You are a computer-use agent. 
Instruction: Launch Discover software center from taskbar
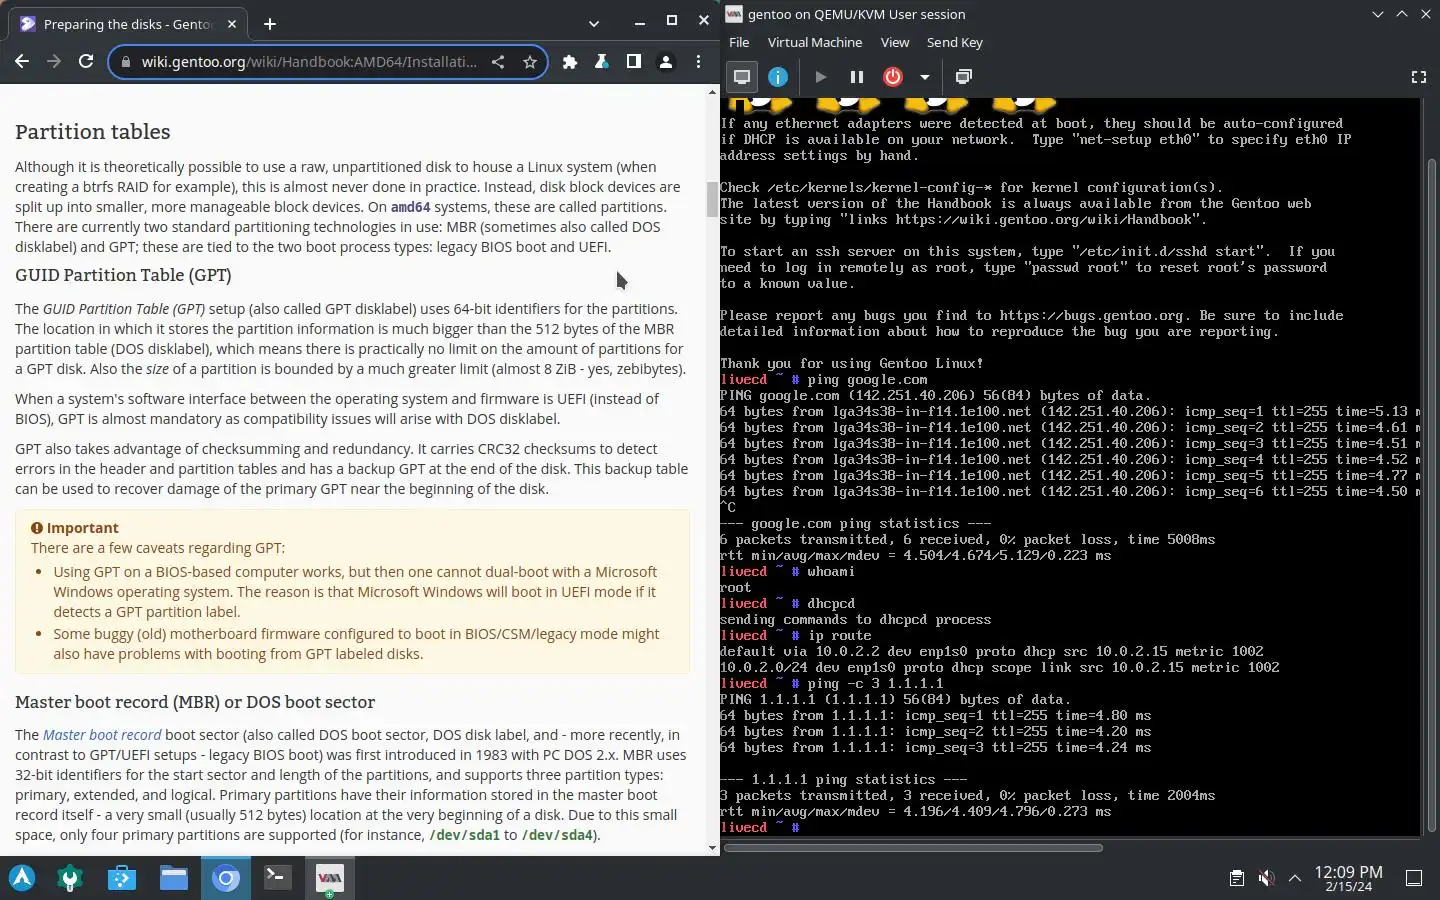tap(122, 878)
